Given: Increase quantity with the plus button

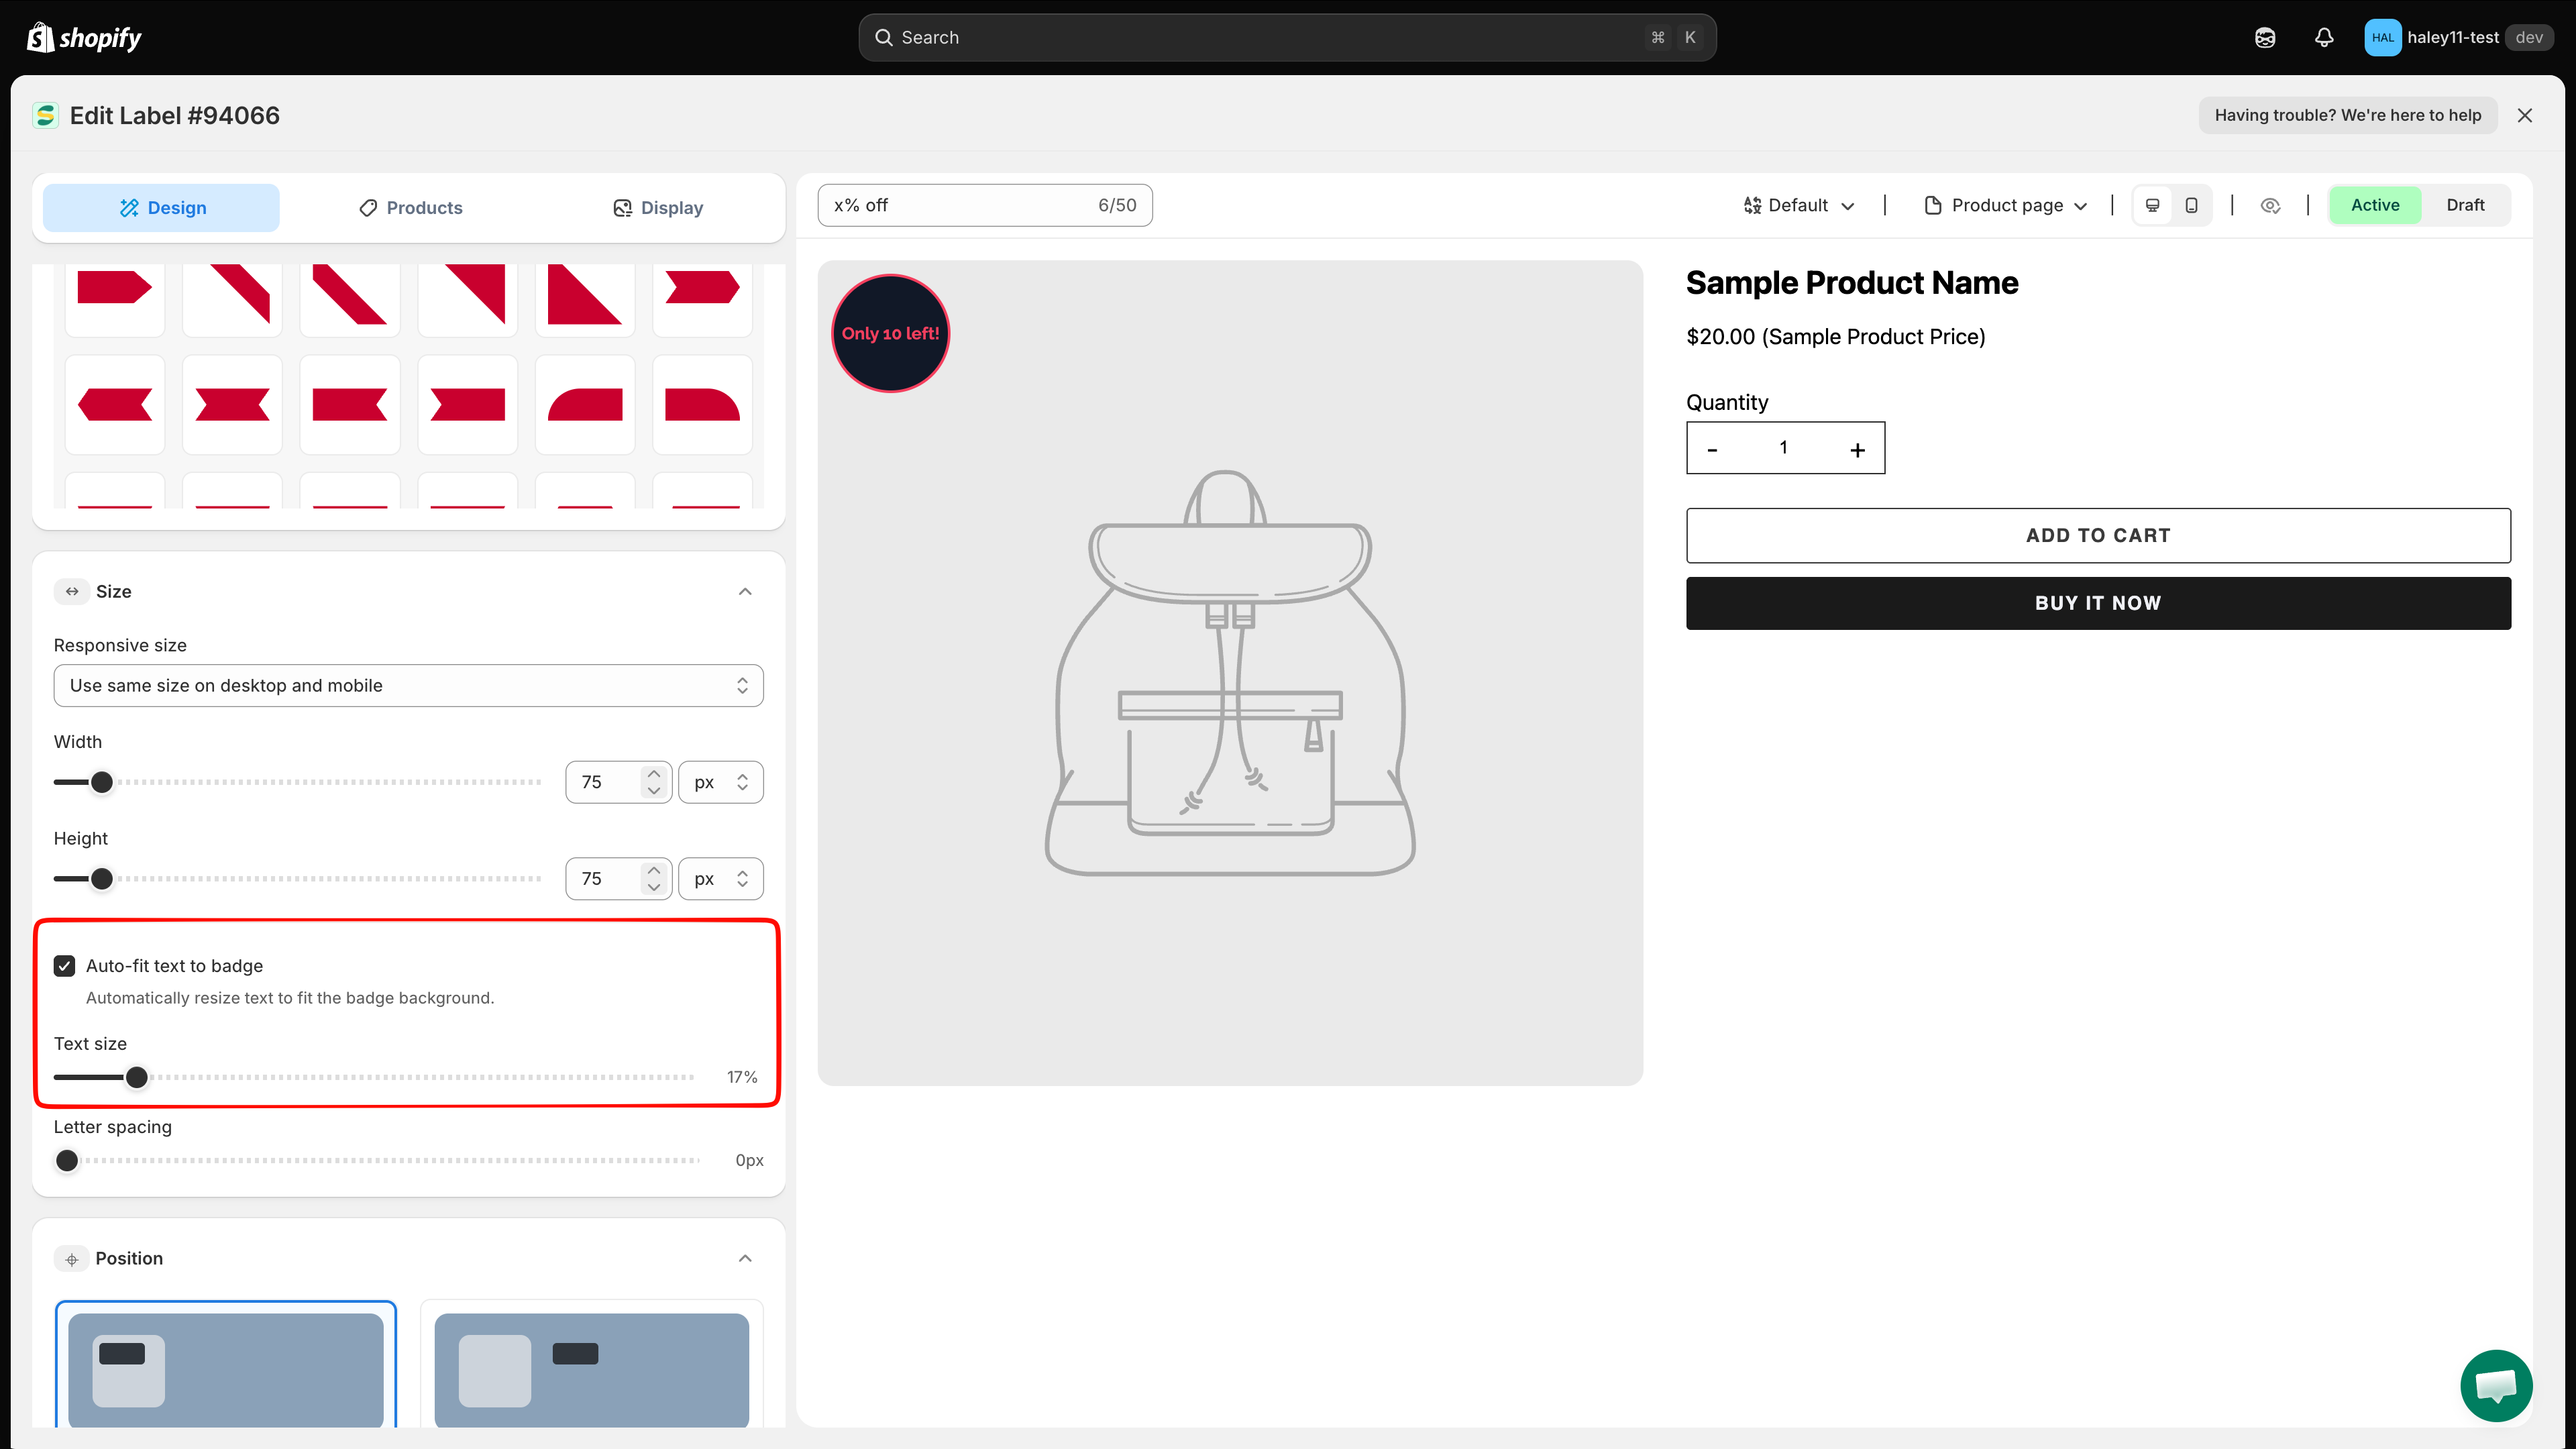Looking at the screenshot, I should point(1857,450).
